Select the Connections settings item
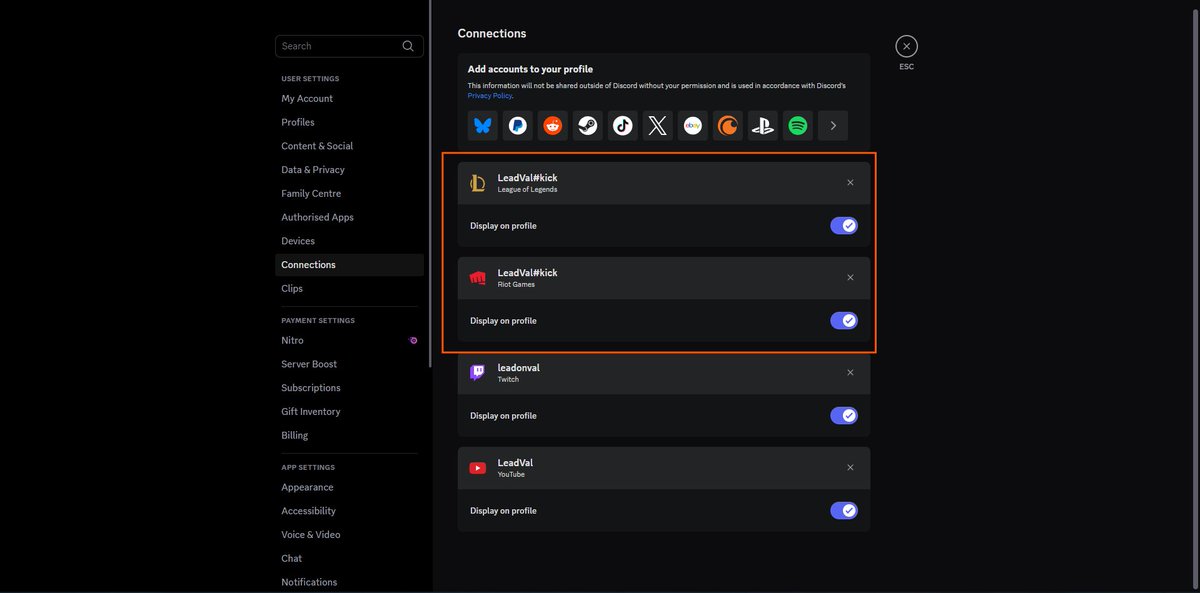 coord(349,265)
